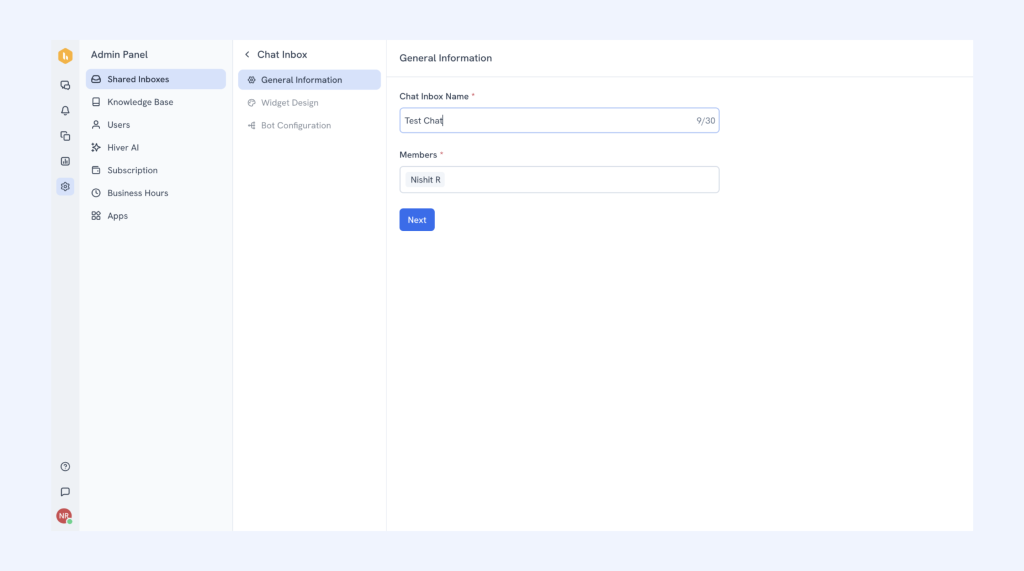Open the Users admin section

(118, 125)
